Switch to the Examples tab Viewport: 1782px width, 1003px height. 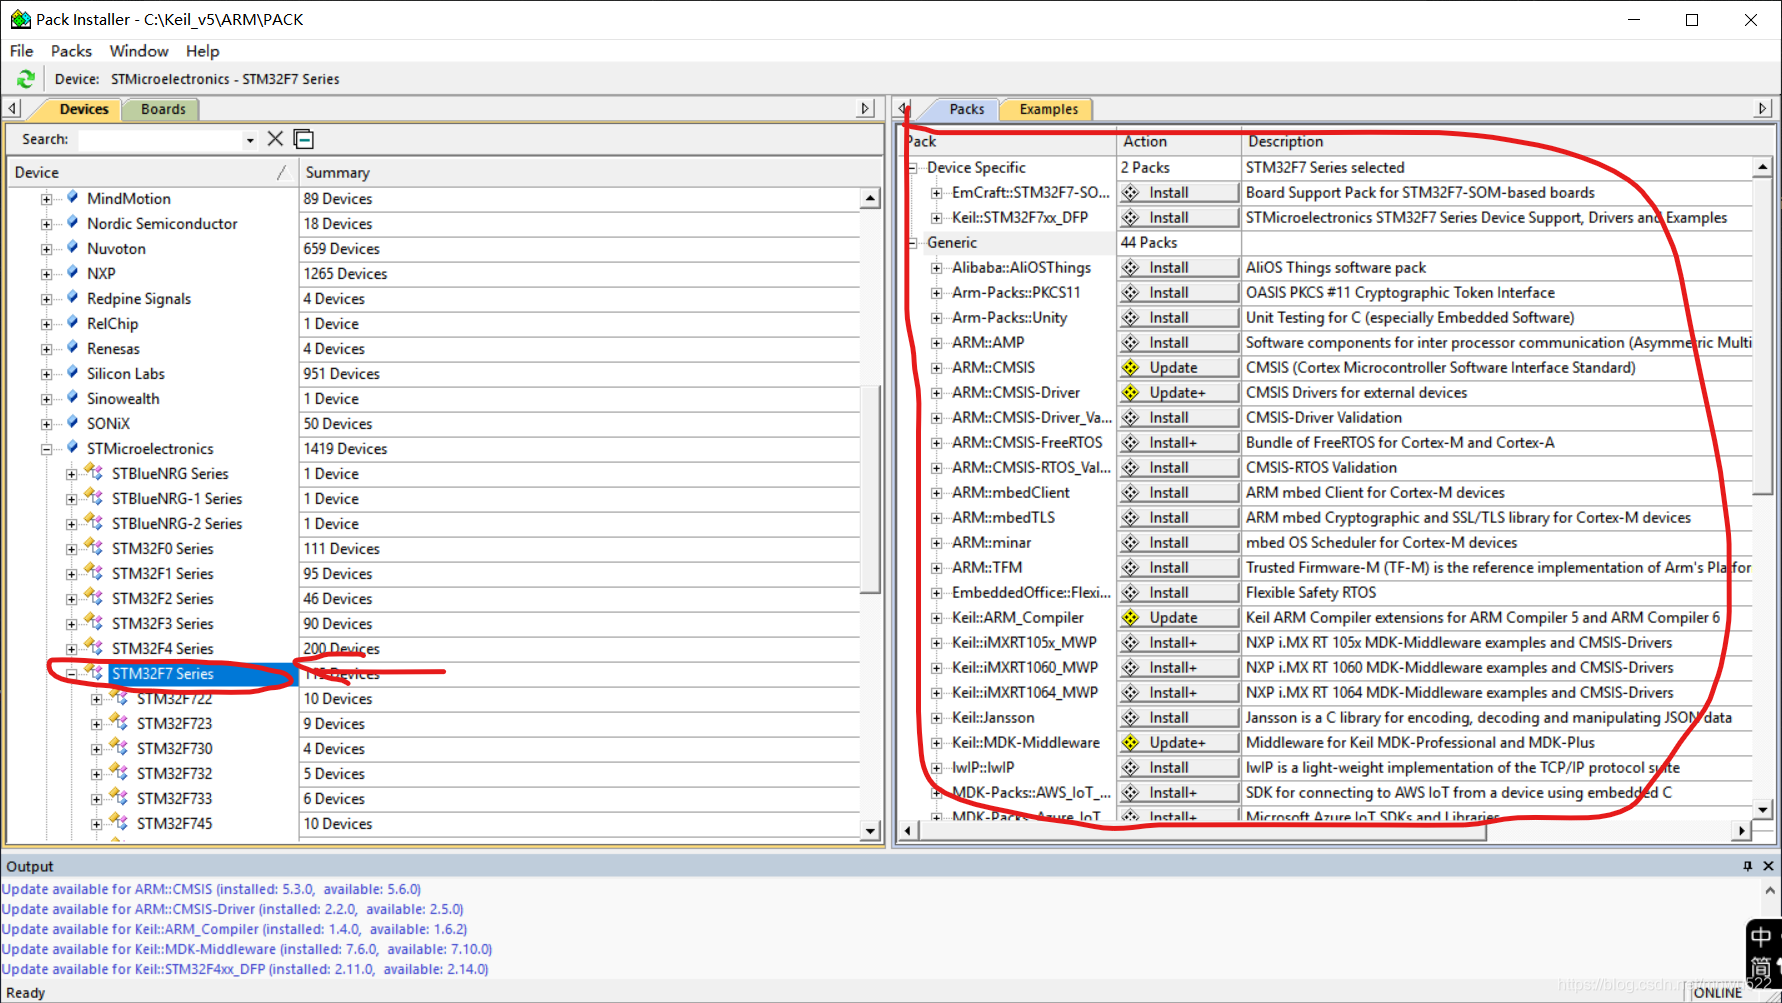click(x=1049, y=109)
